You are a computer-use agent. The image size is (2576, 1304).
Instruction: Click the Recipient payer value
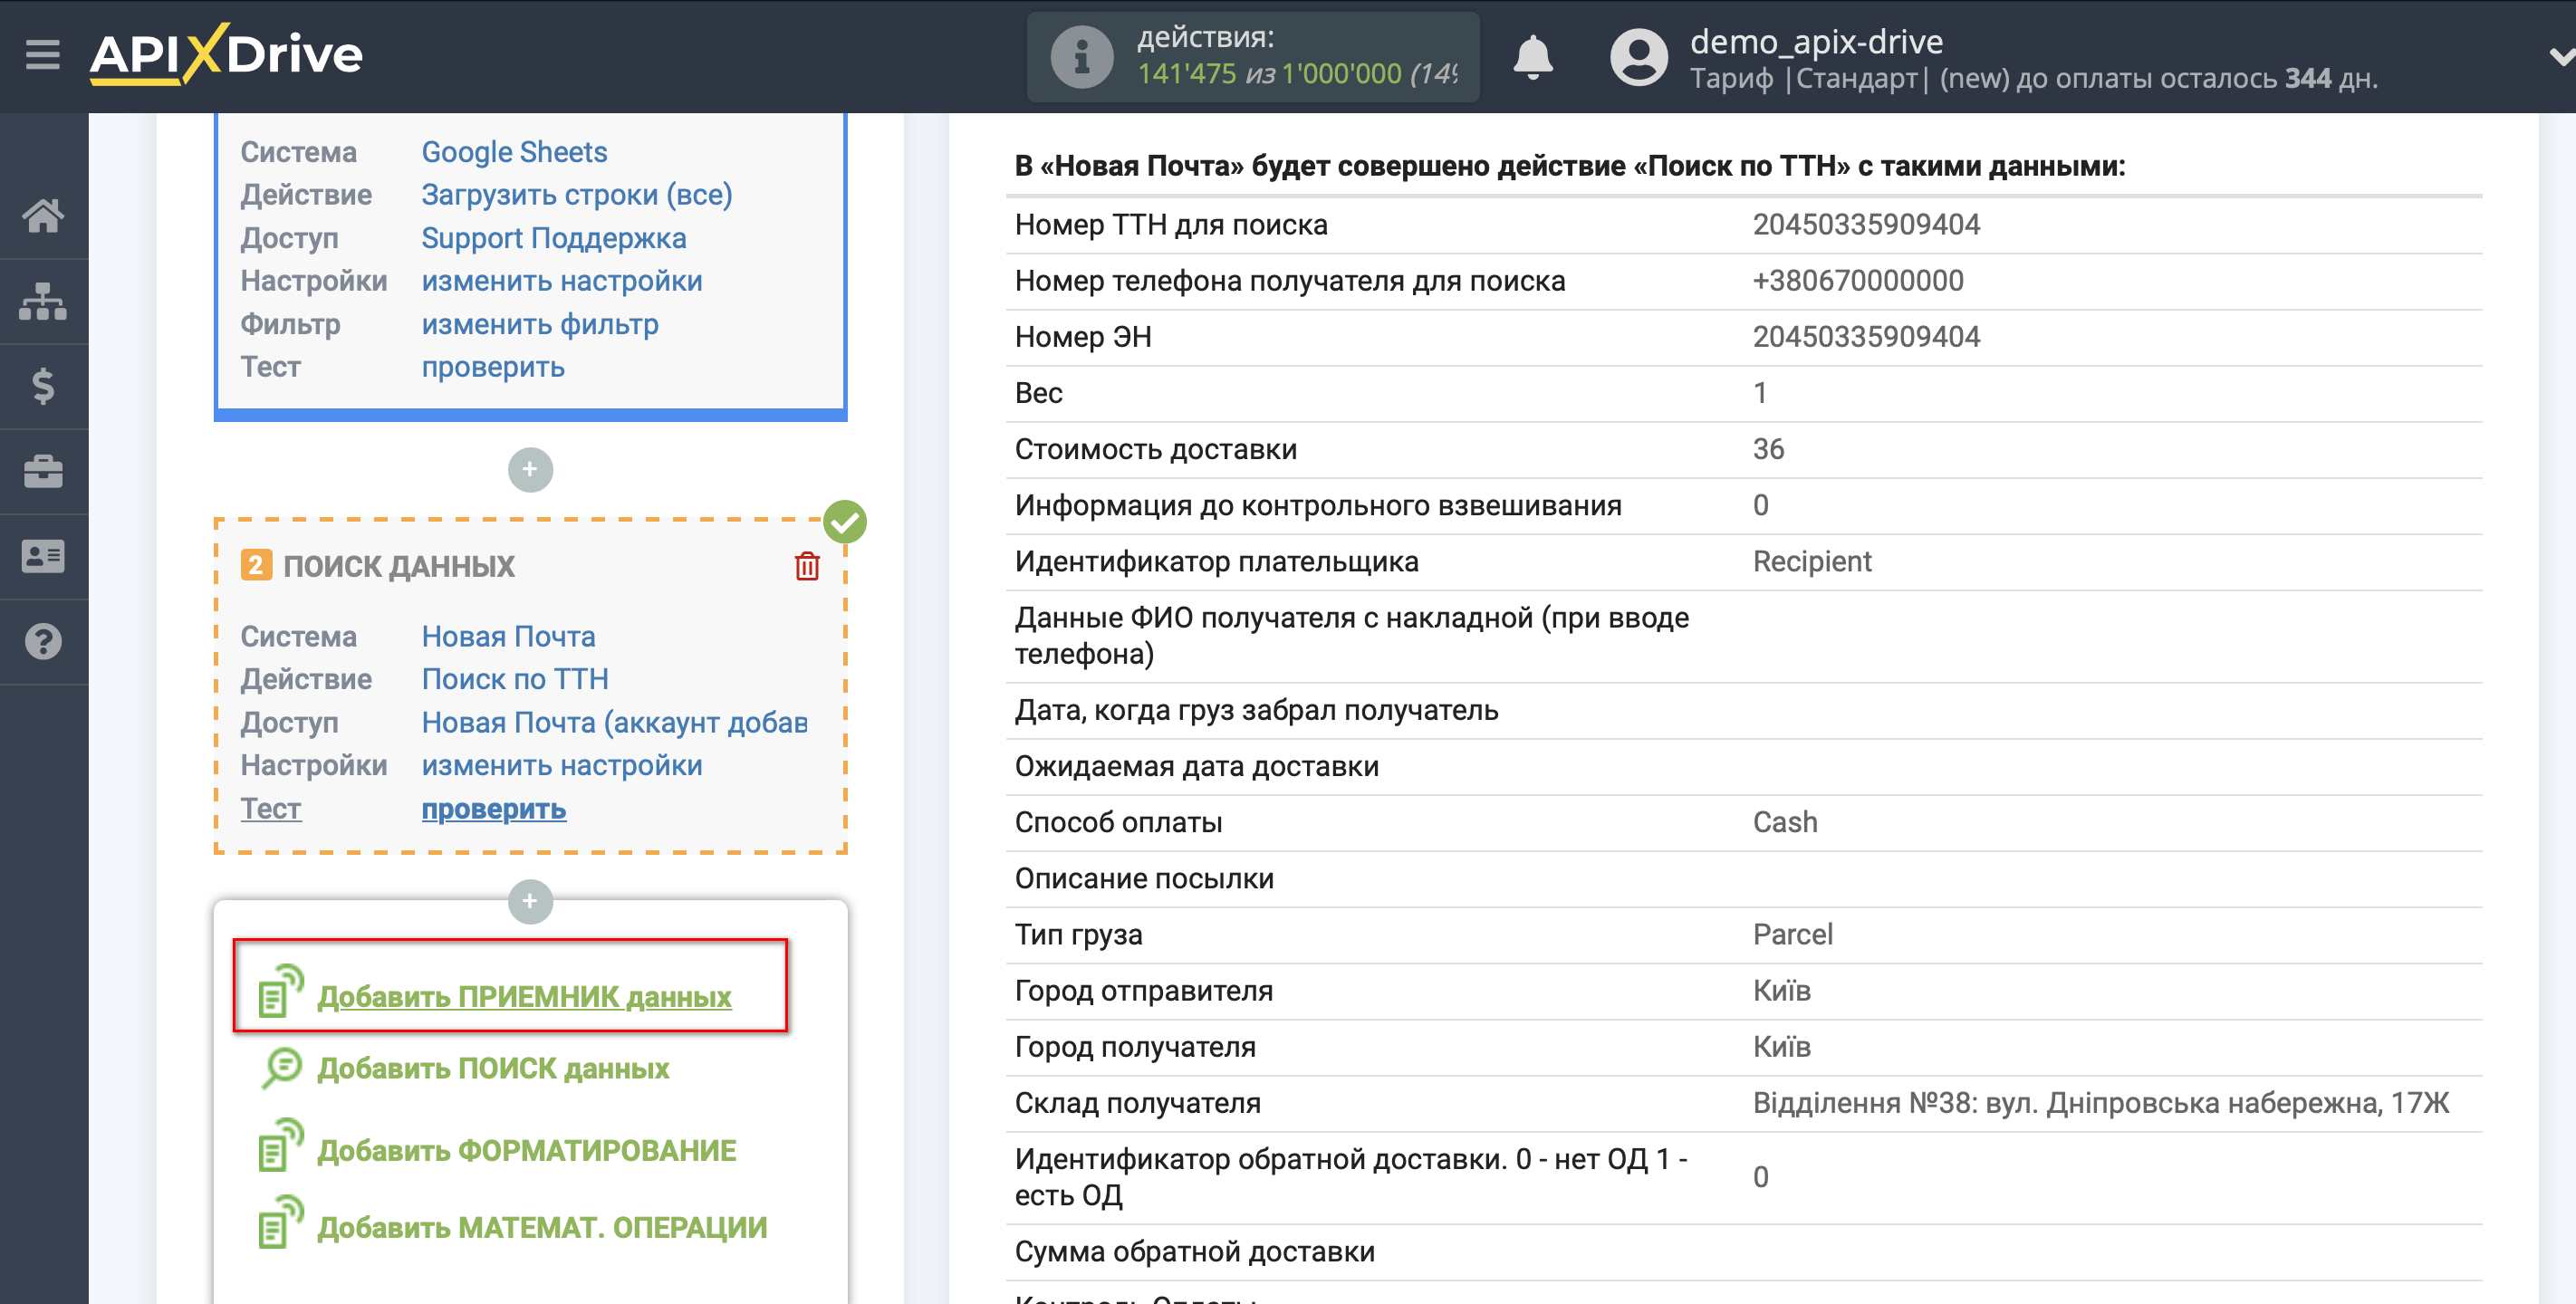click(1812, 561)
